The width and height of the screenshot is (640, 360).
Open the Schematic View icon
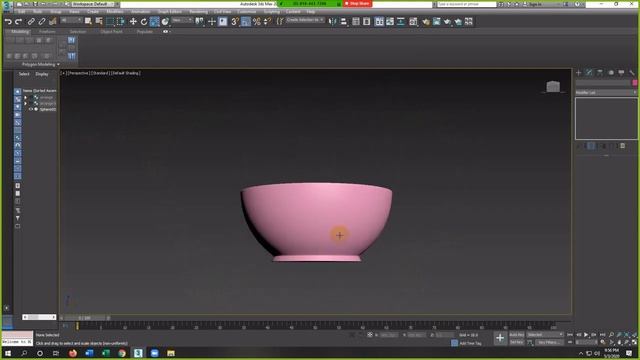(401, 22)
